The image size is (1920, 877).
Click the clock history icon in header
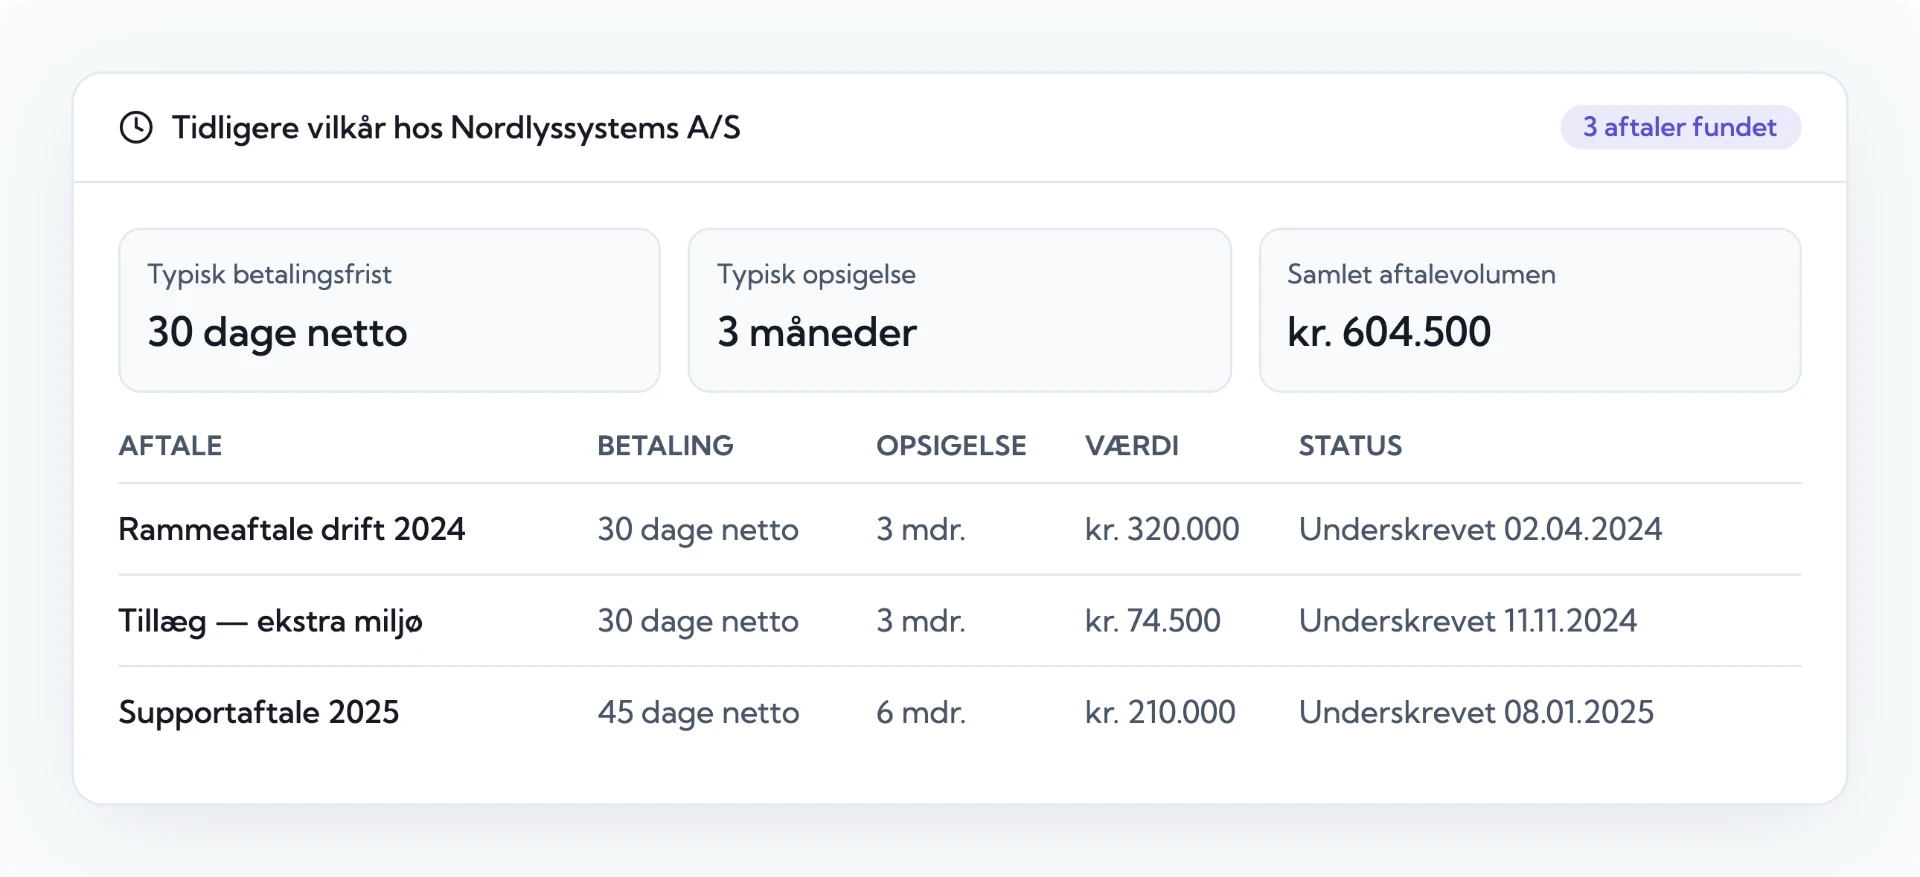coord(136,128)
